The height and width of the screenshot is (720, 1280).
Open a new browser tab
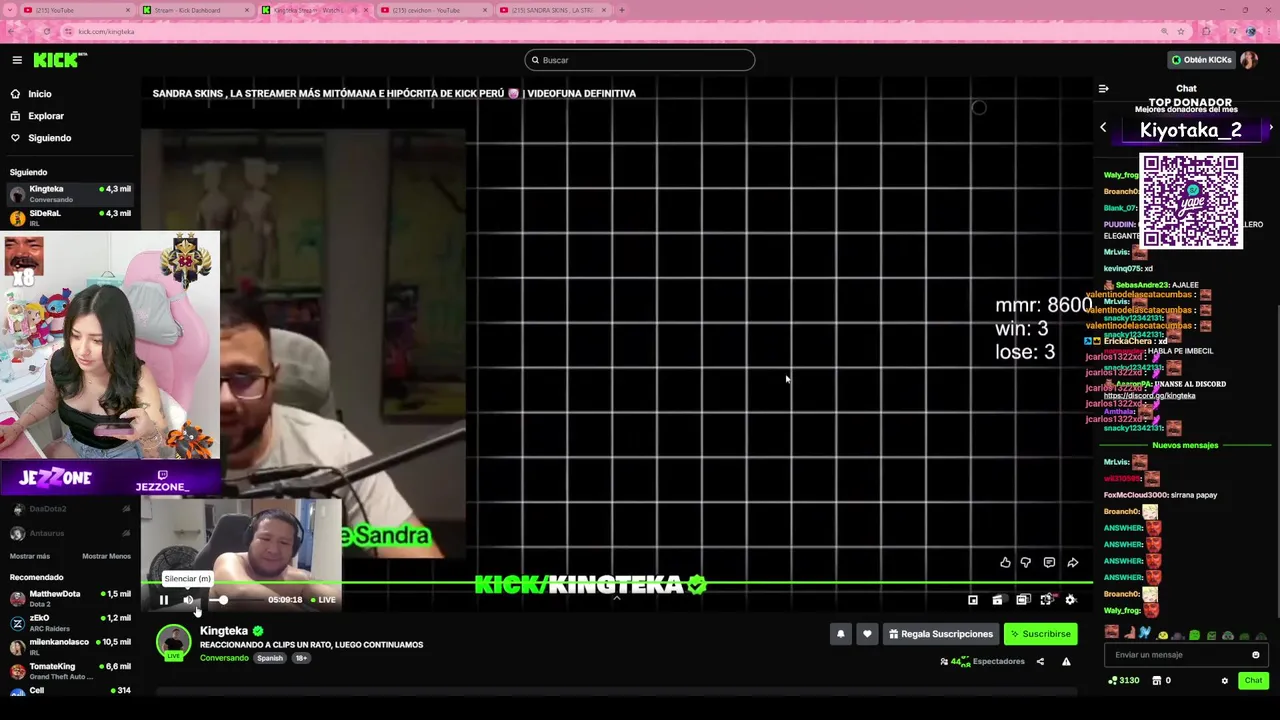coord(622,10)
